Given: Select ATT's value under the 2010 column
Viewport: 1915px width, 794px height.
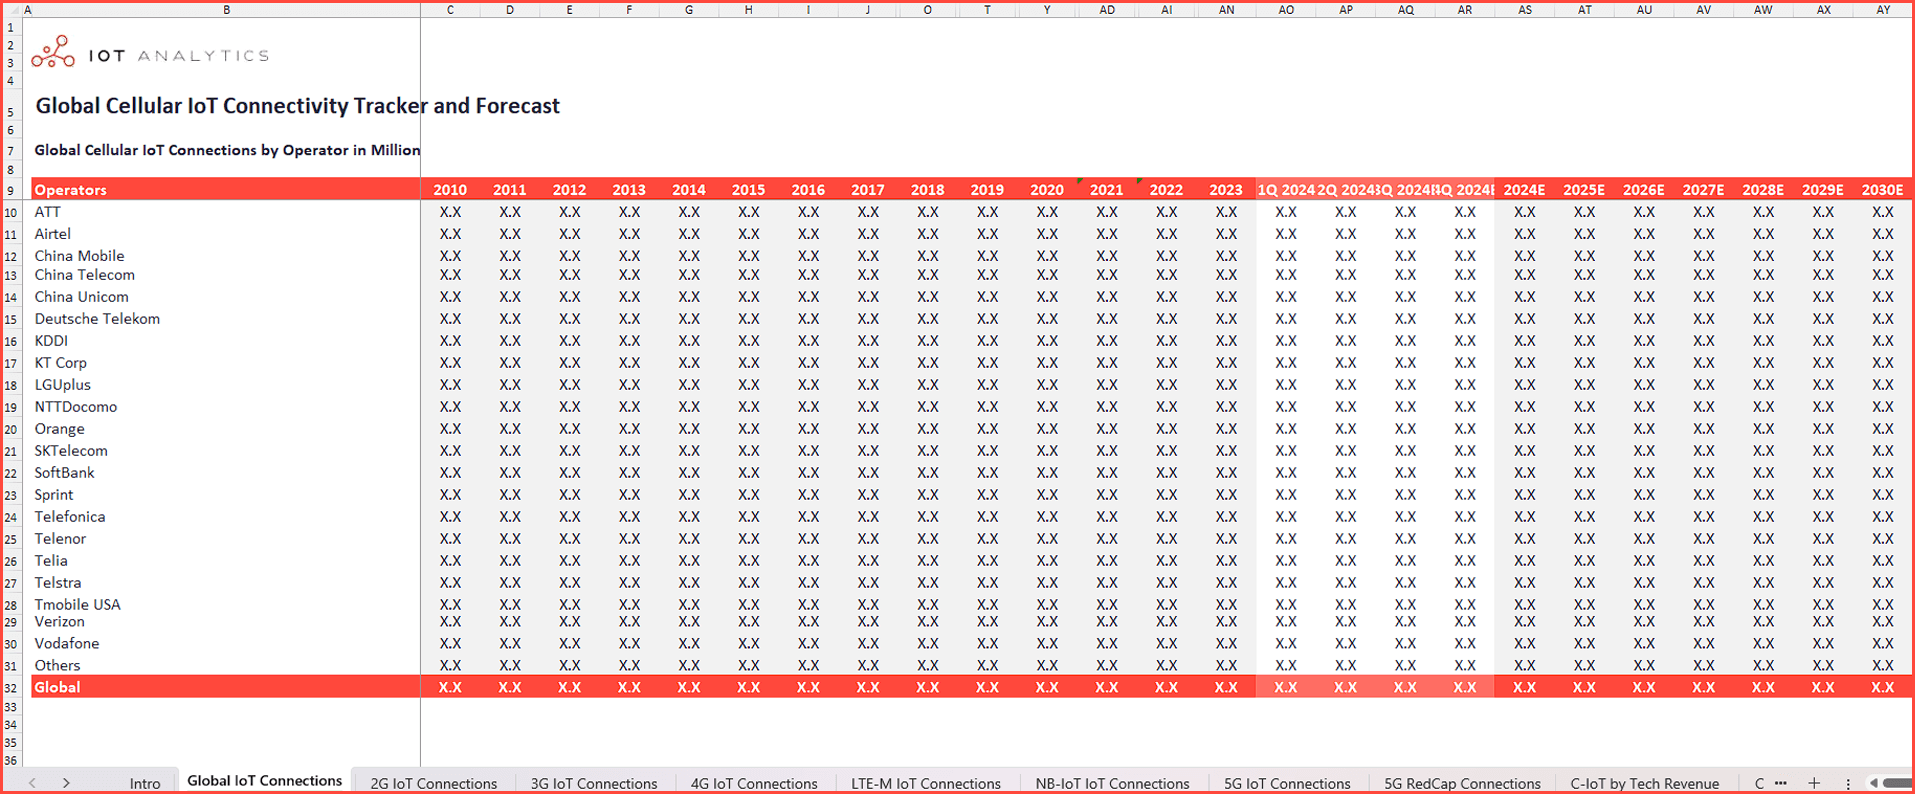Looking at the screenshot, I should click(450, 212).
